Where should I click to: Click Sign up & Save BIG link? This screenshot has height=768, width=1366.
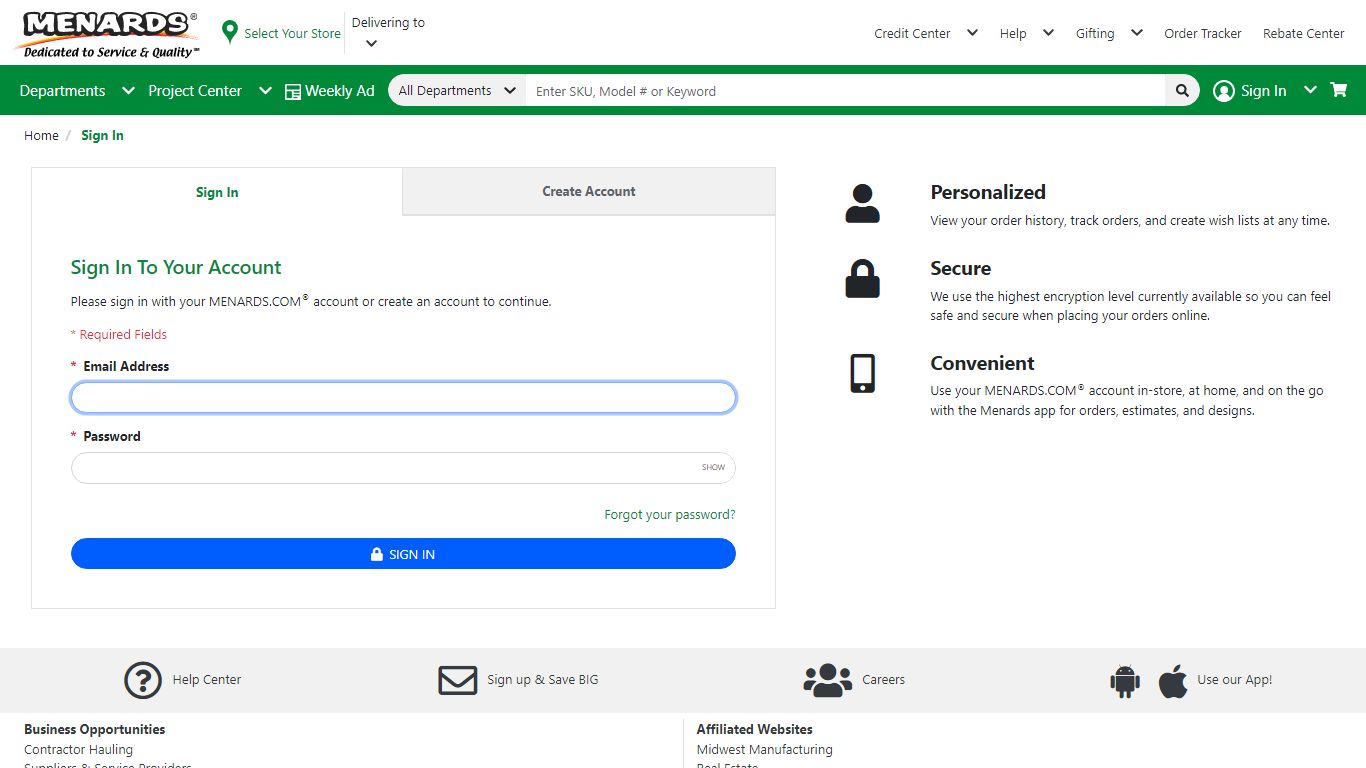pos(543,680)
